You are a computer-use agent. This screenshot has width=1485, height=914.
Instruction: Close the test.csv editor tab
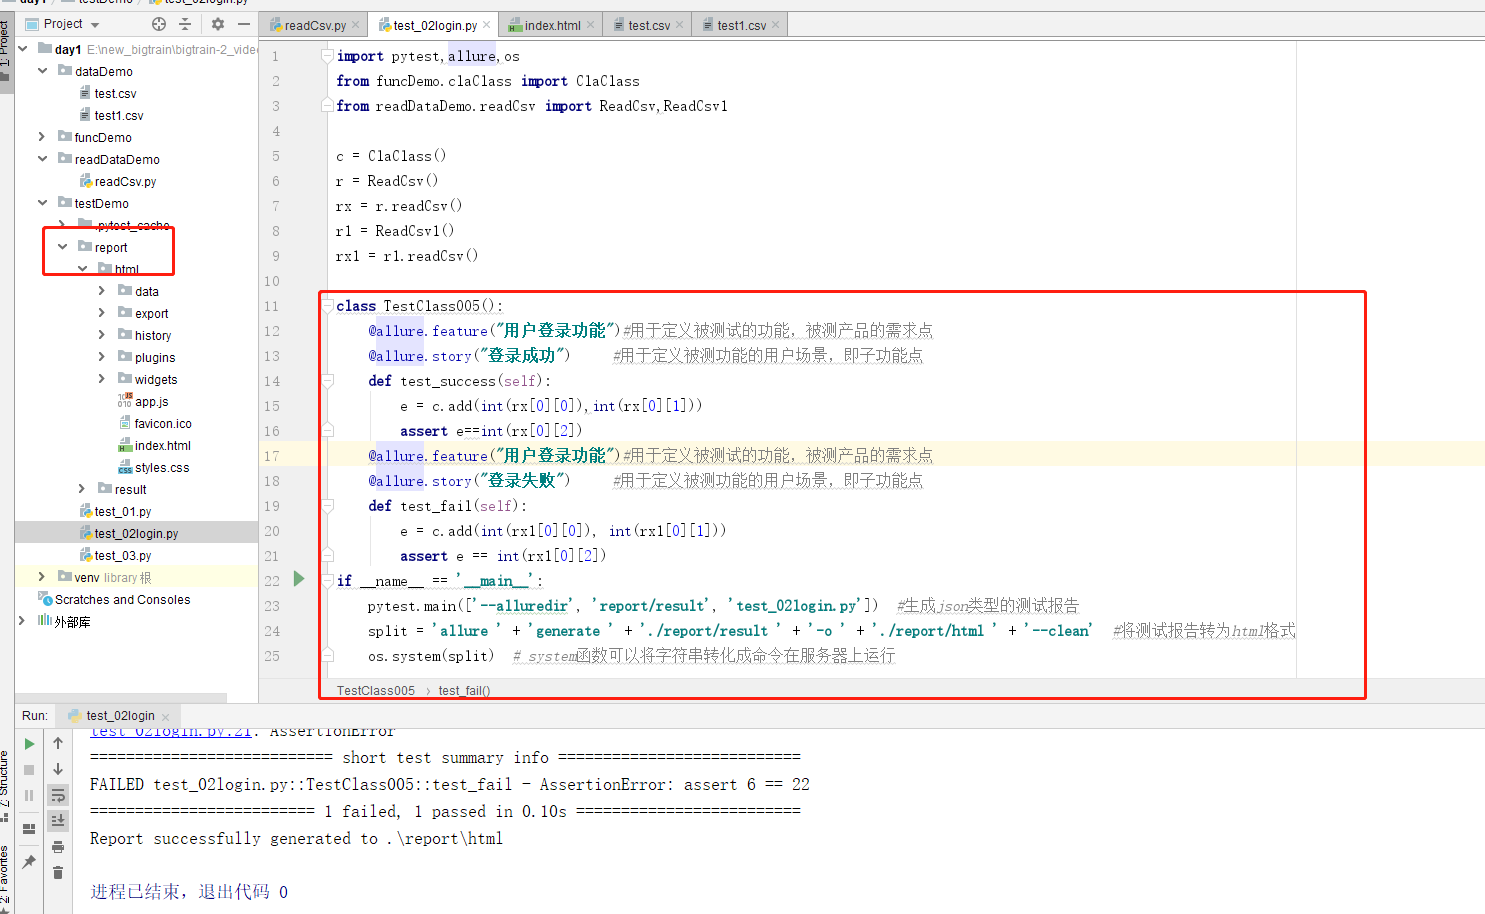coord(680,25)
